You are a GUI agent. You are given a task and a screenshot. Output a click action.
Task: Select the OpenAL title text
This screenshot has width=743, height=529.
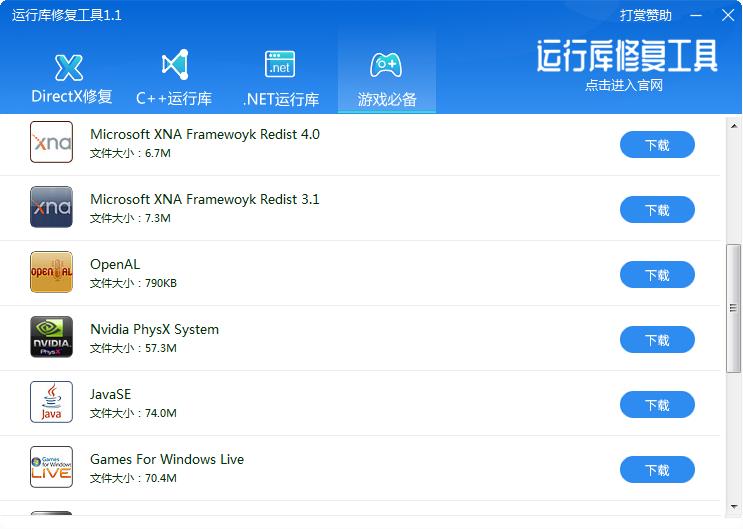click(x=115, y=264)
